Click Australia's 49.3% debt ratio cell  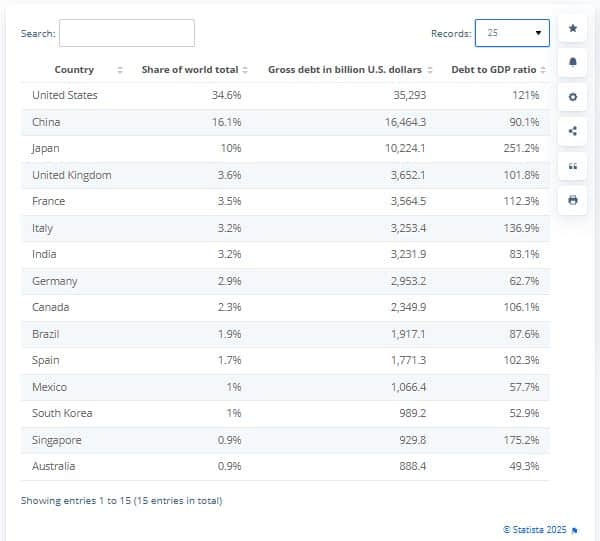click(525, 466)
